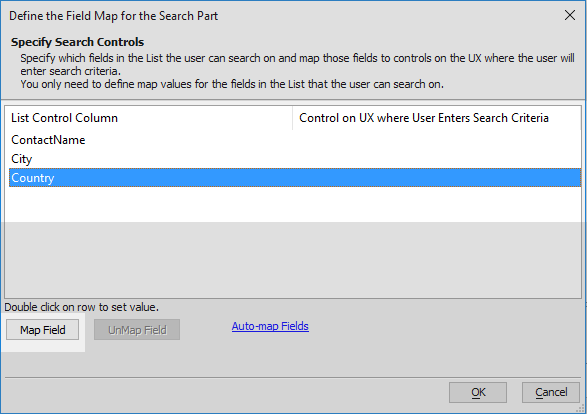Click the greyed-out UnMap Field button
This screenshot has height=414, width=587.
tap(137, 330)
